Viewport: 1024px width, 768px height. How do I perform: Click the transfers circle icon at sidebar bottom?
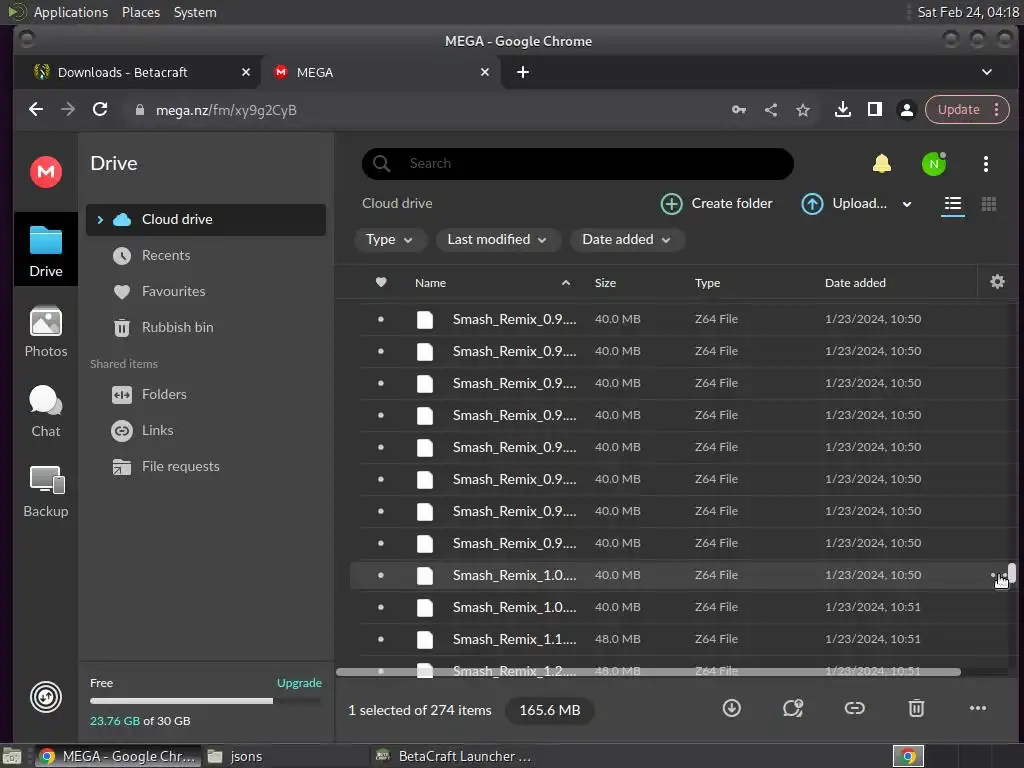(x=46, y=697)
